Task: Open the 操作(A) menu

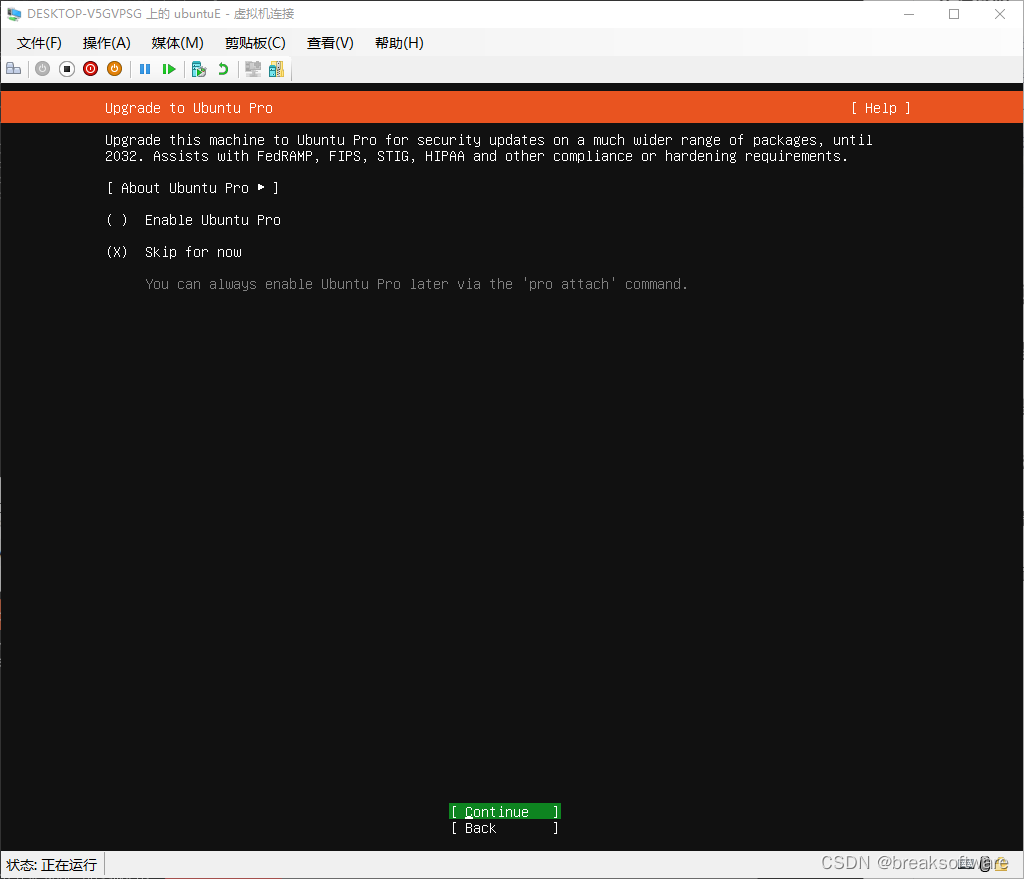Action: tap(106, 43)
